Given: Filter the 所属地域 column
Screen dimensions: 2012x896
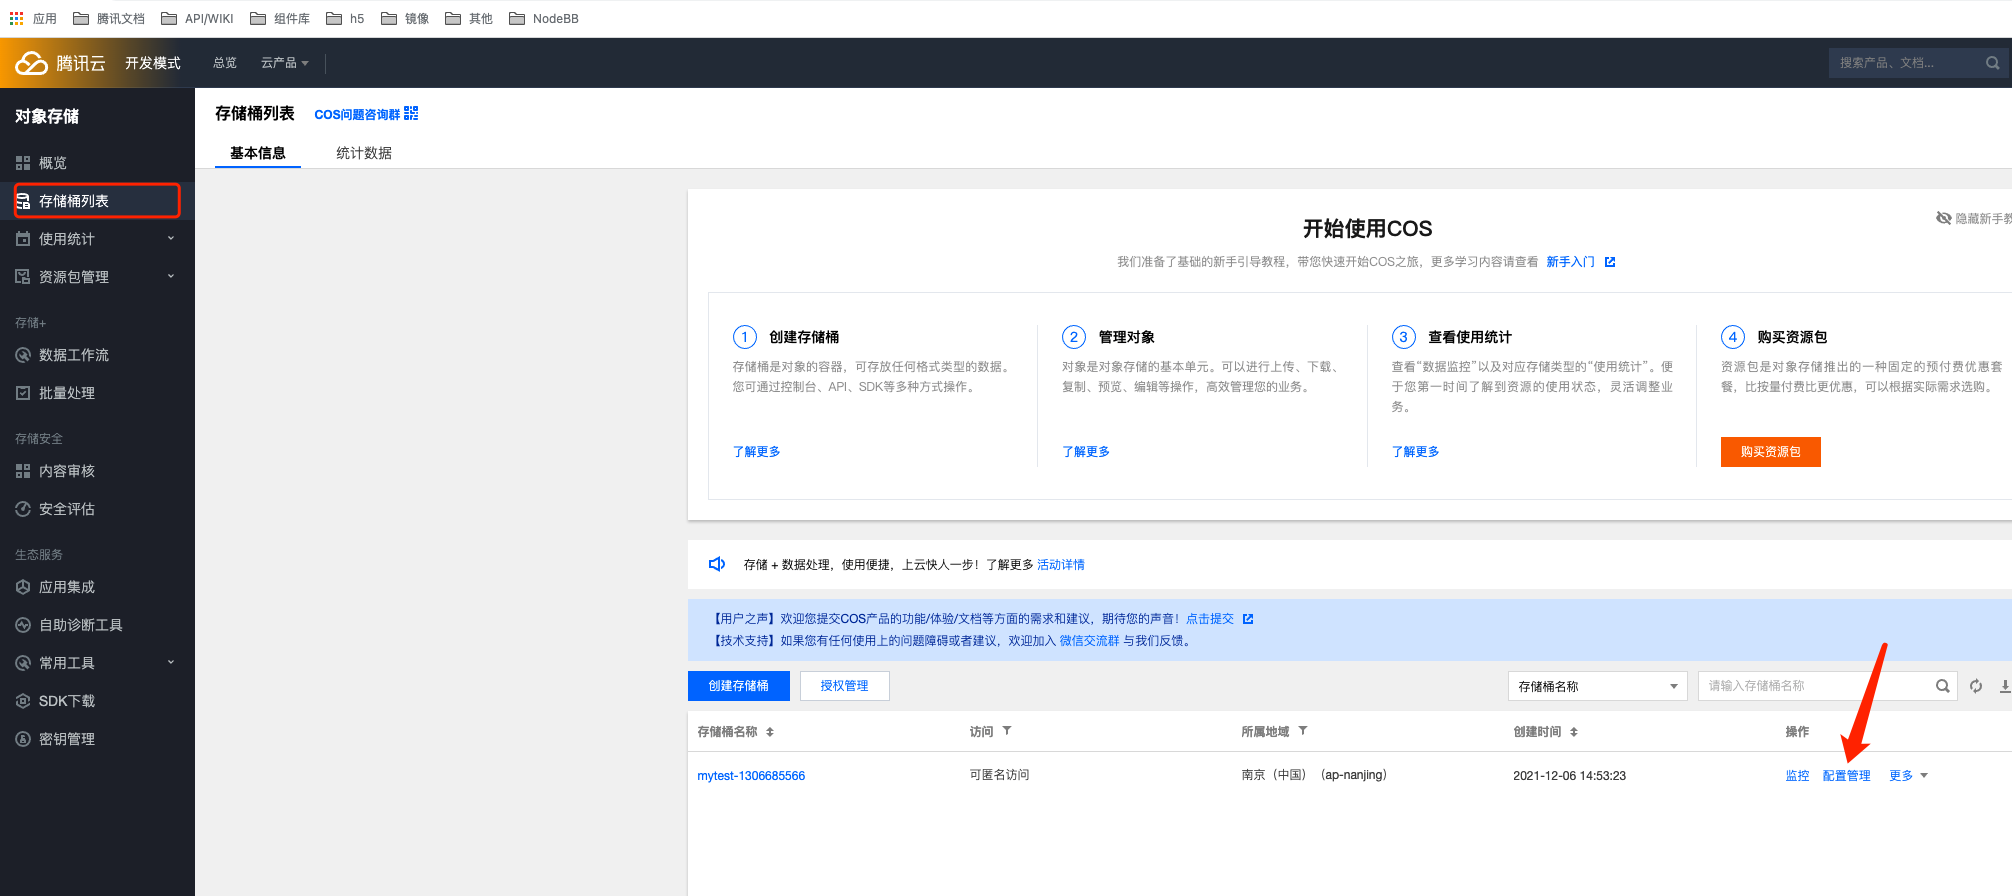Looking at the screenshot, I should [x=1303, y=731].
